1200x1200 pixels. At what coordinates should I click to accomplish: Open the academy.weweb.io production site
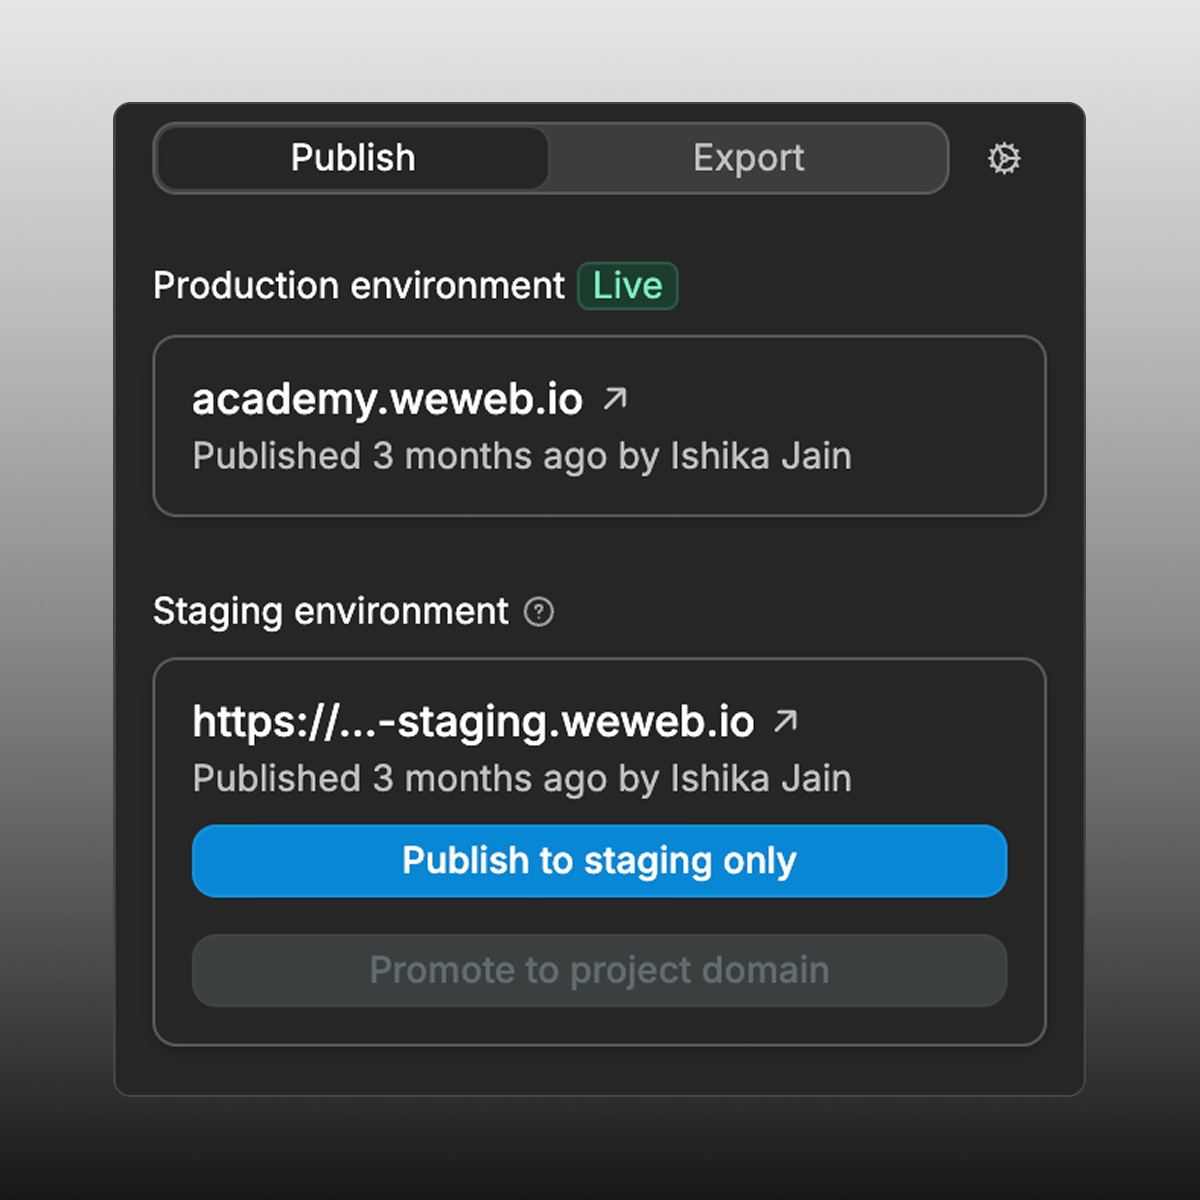pyautogui.click(x=387, y=397)
